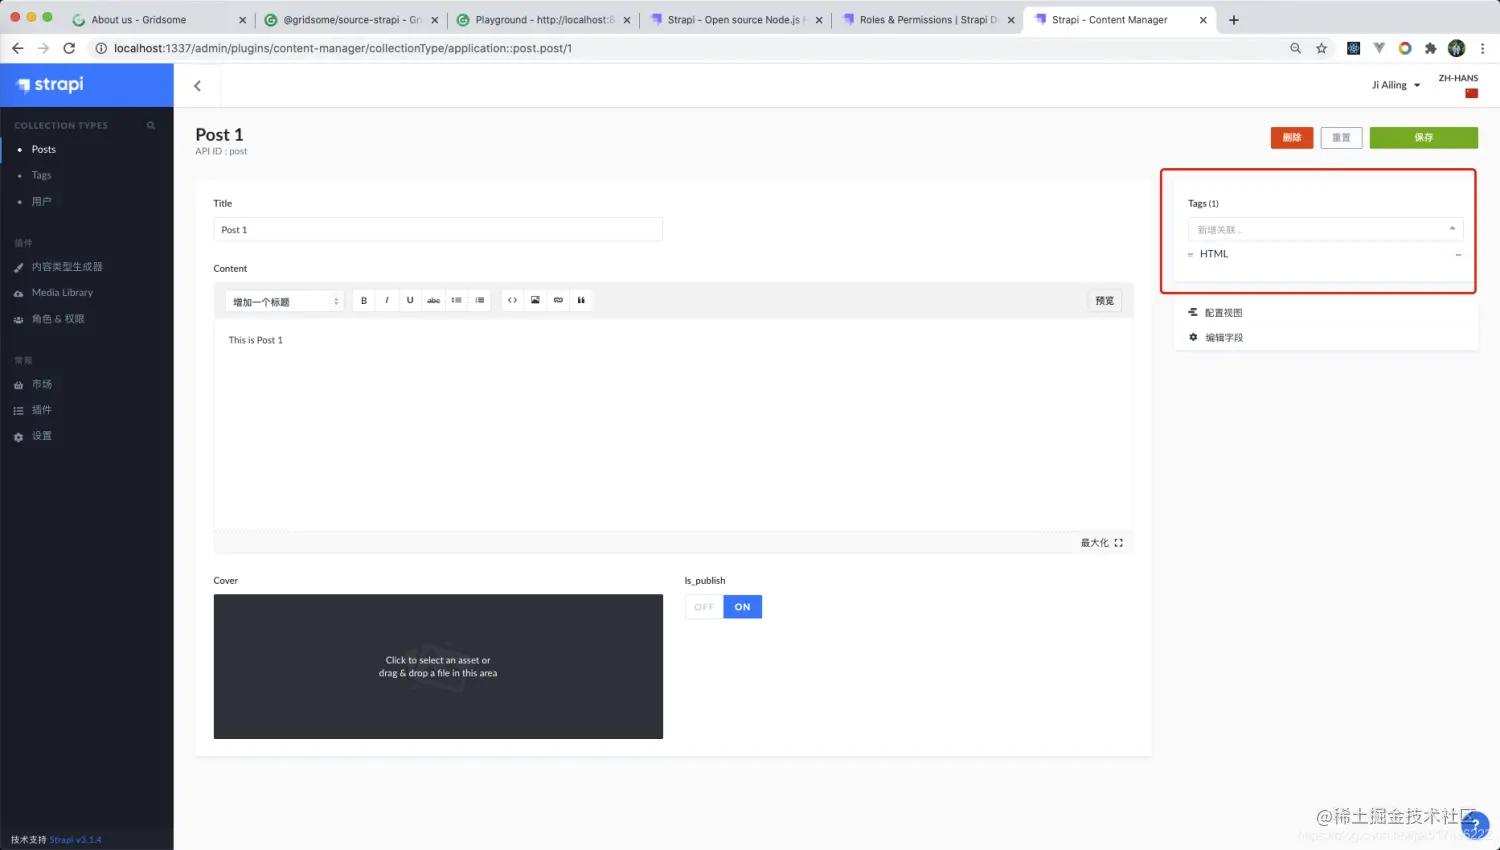This screenshot has height=850, width=1500.
Task: Switch to the Playground browser tab
Action: pyautogui.click(x=543, y=20)
